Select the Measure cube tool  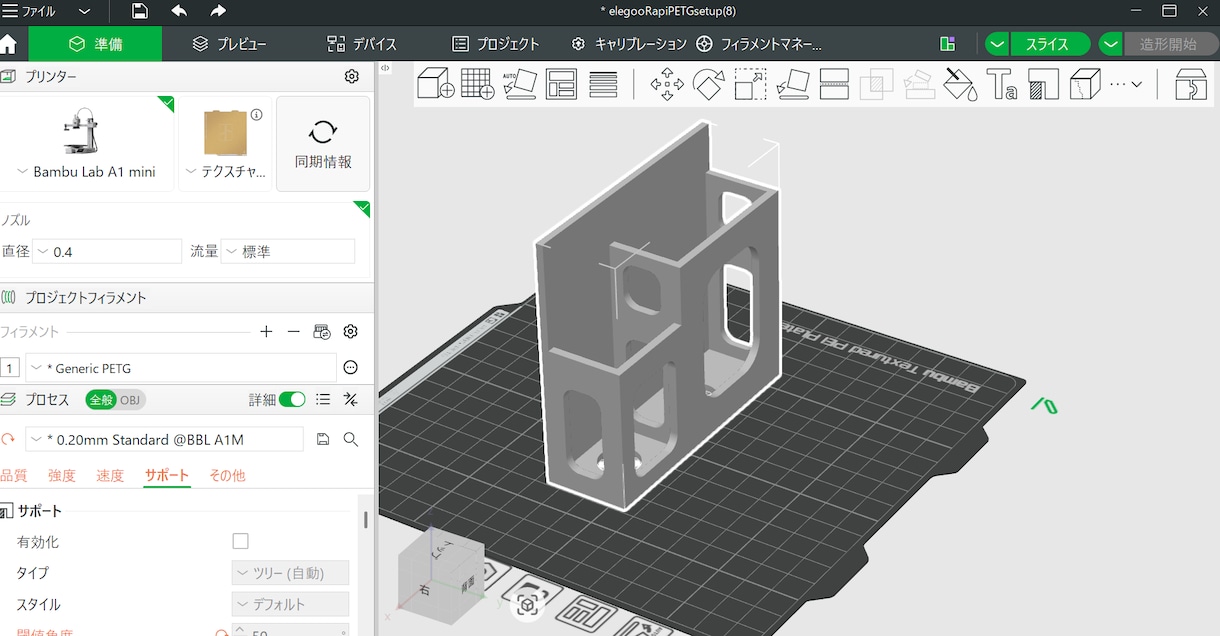[x=1085, y=84]
